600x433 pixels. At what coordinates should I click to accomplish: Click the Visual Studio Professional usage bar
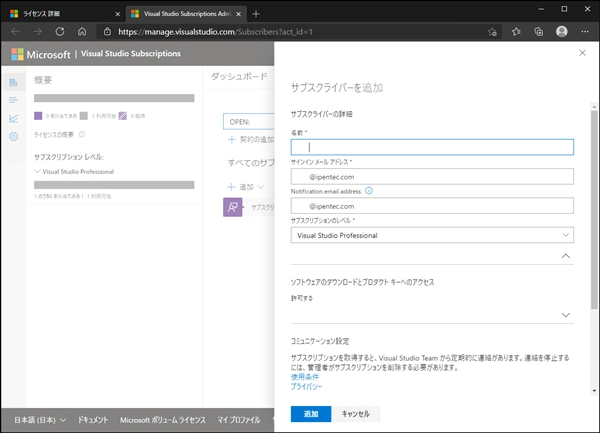point(114,185)
